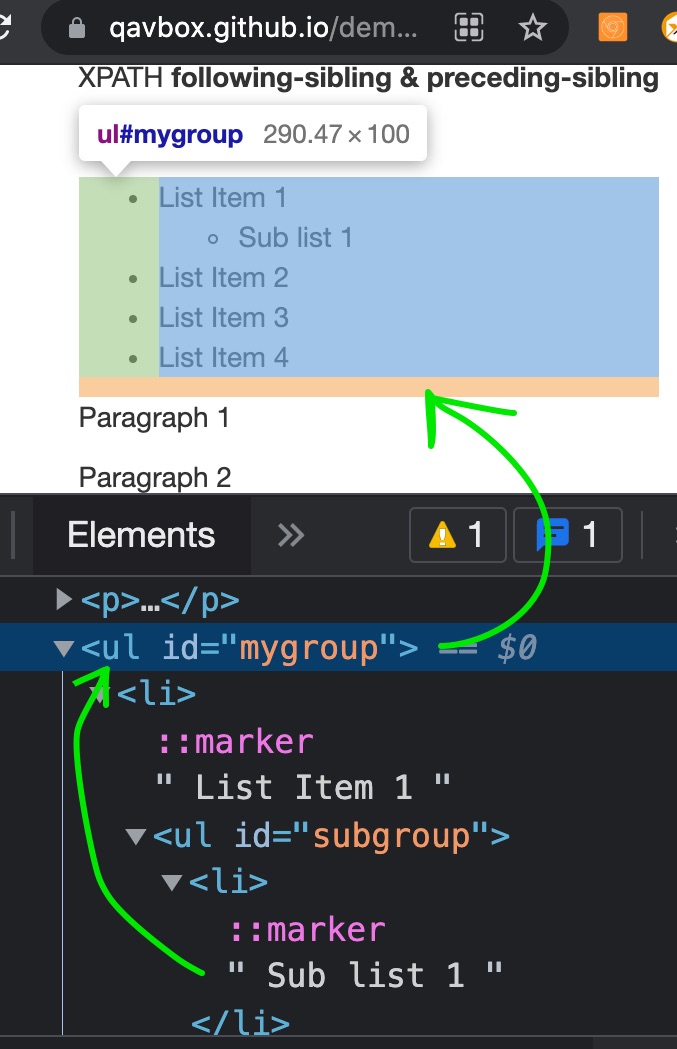Click the blue messages badge
Screen dimensions: 677x1049
click(x=567, y=535)
